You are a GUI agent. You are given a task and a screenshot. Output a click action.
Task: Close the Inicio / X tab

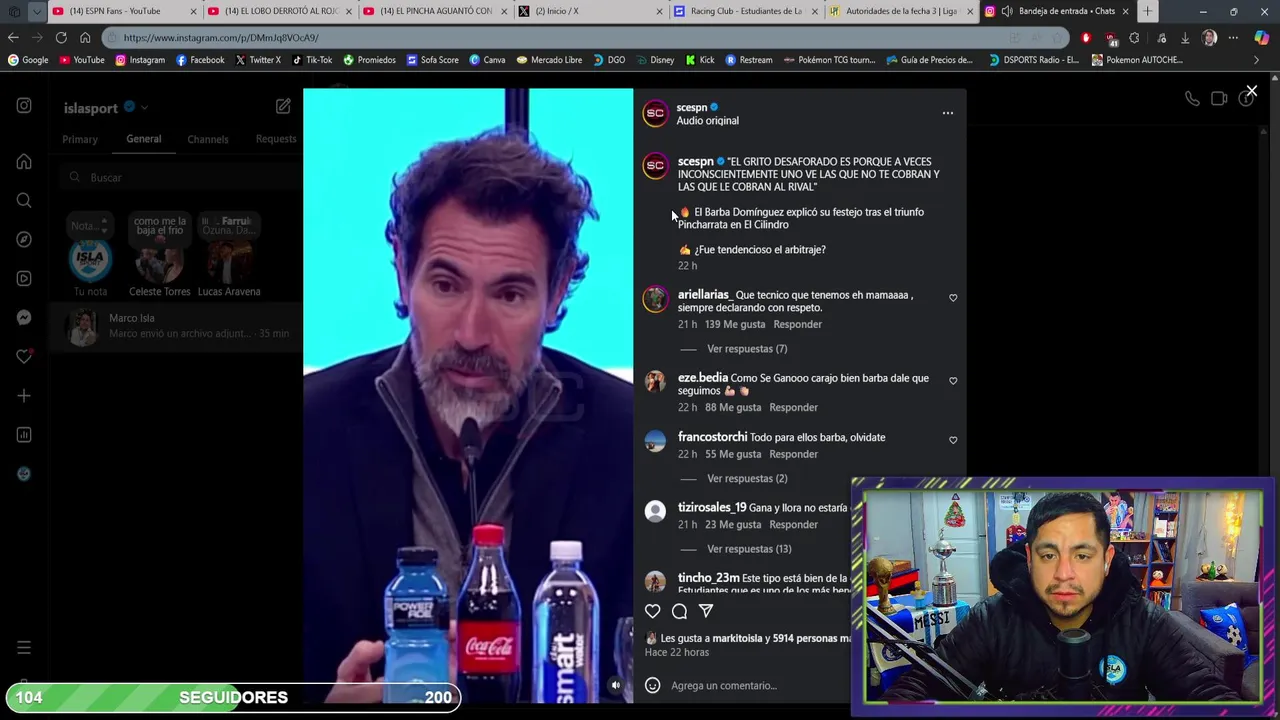pyautogui.click(x=659, y=11)
